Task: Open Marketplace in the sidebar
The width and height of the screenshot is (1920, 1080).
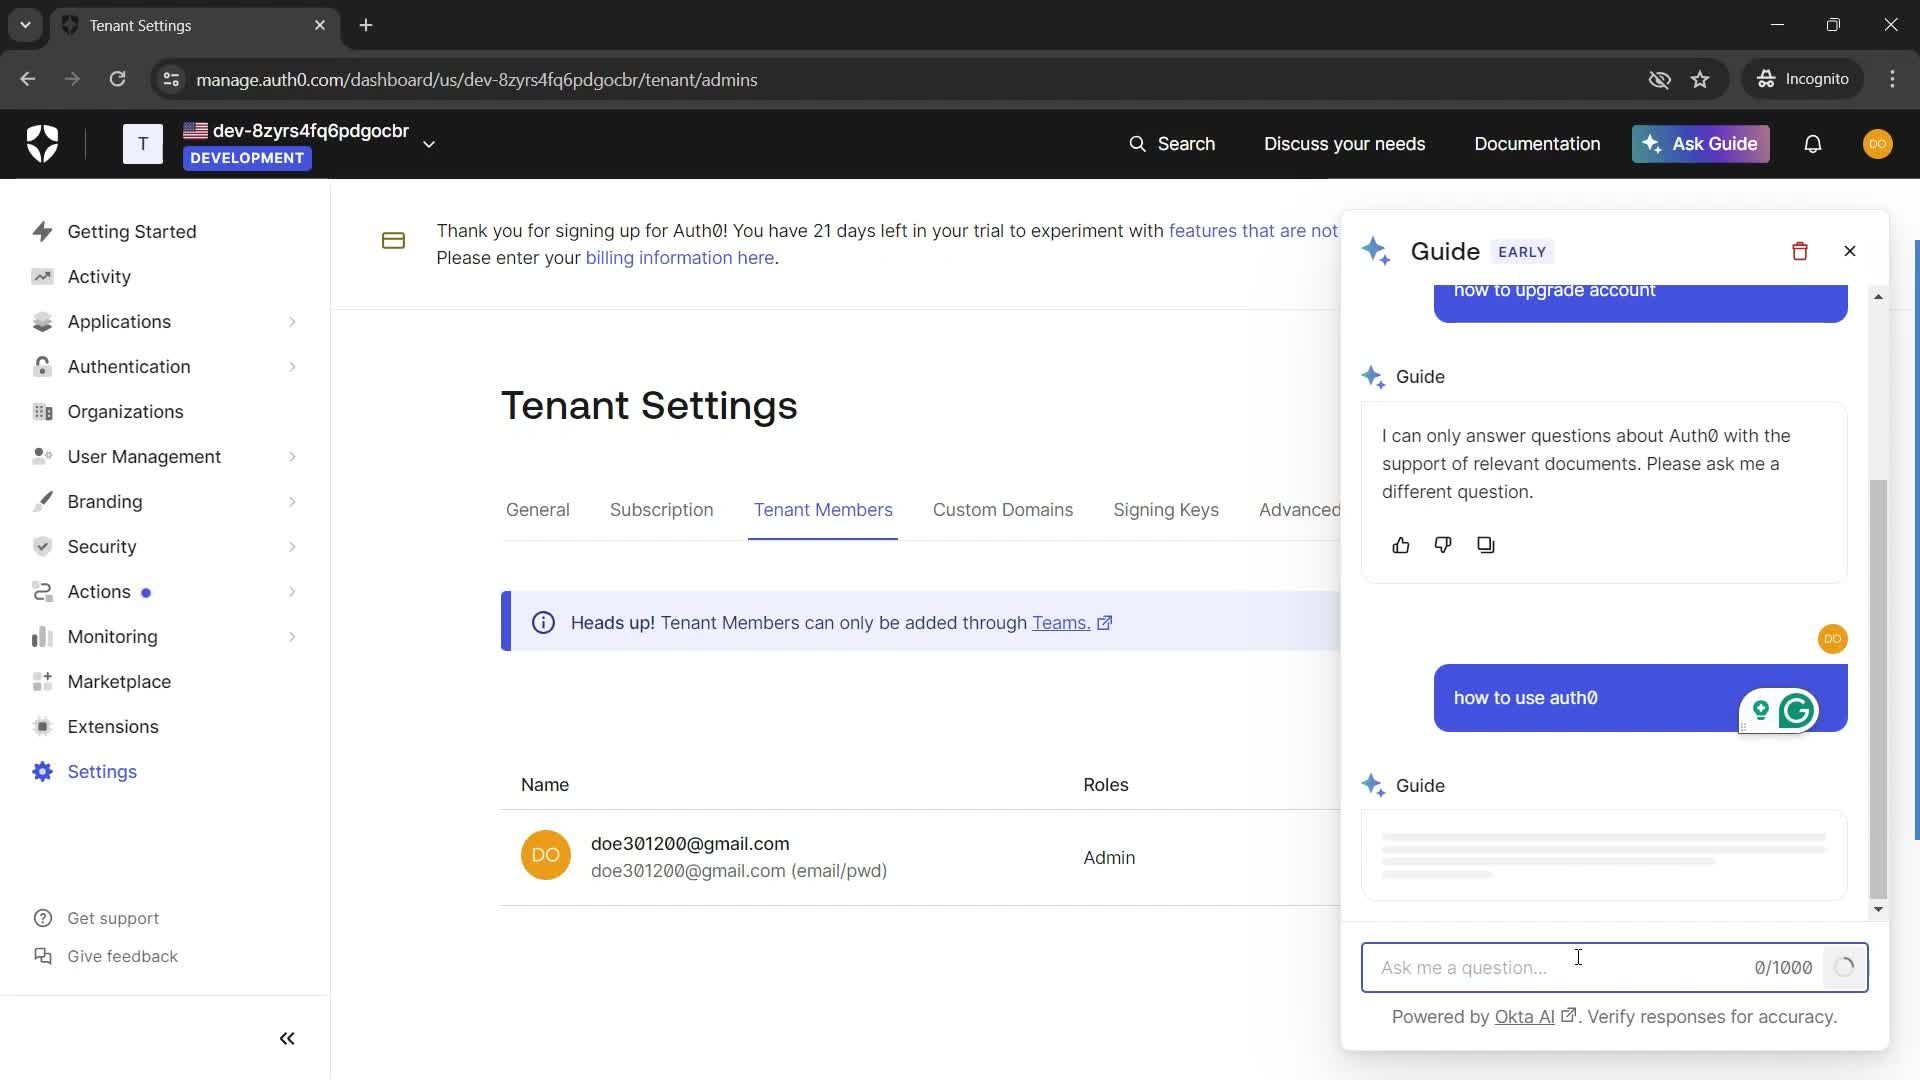Action: pyautogui.click(x=119, y=682)
